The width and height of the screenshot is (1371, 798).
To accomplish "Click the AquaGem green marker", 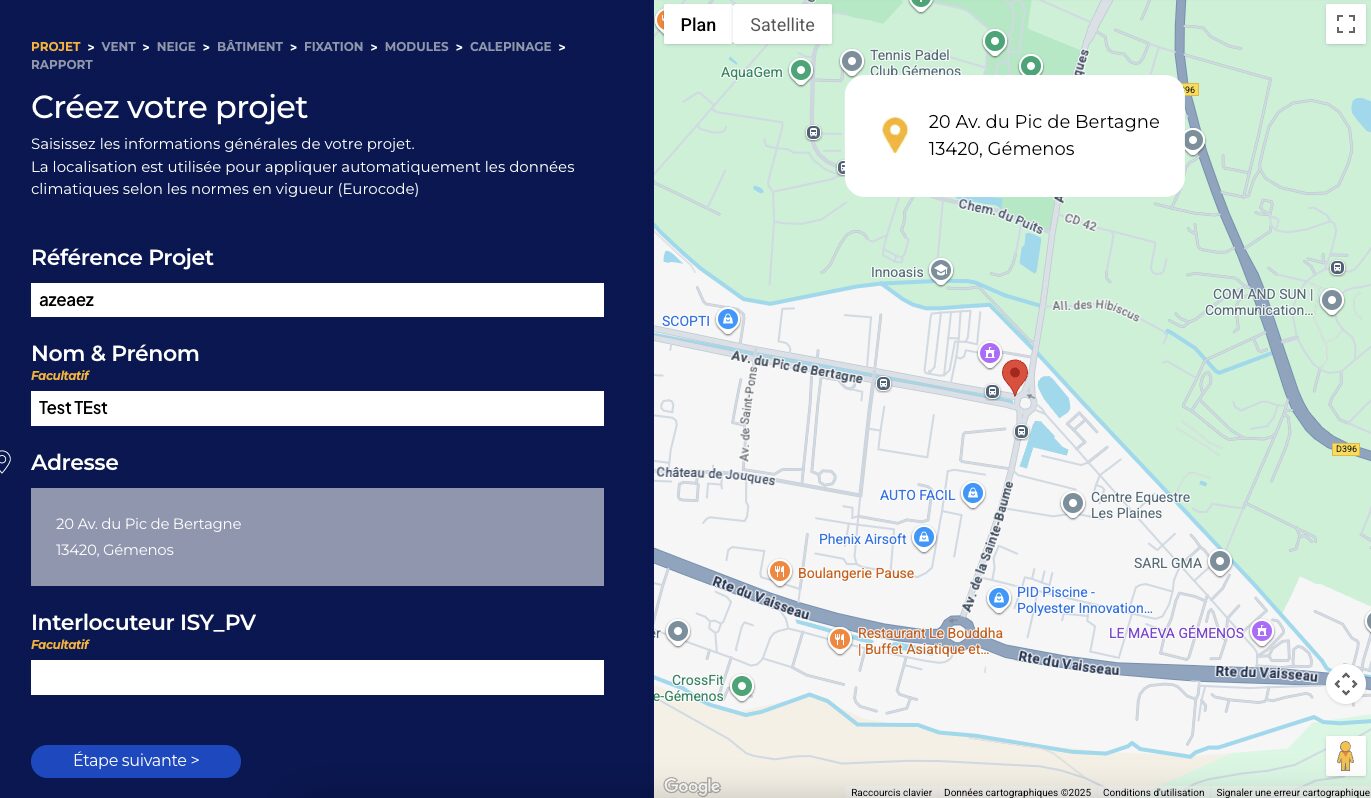I will coord(800,71).
